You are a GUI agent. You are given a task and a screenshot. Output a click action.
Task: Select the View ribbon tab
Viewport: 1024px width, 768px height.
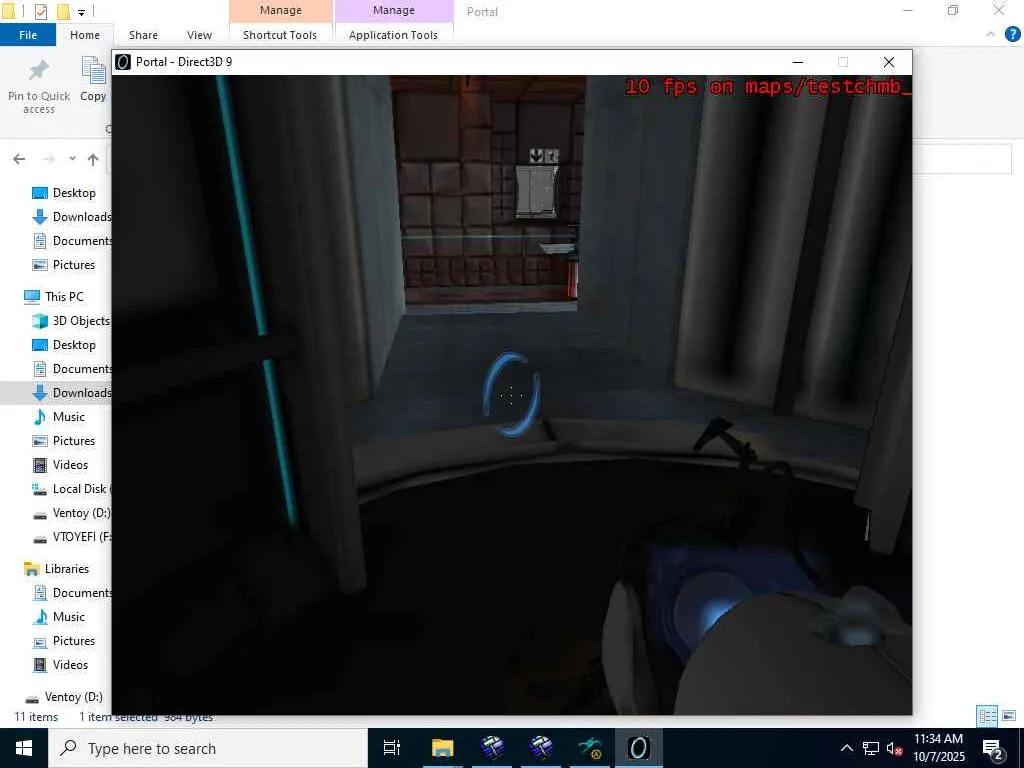(x=199, y=35)
